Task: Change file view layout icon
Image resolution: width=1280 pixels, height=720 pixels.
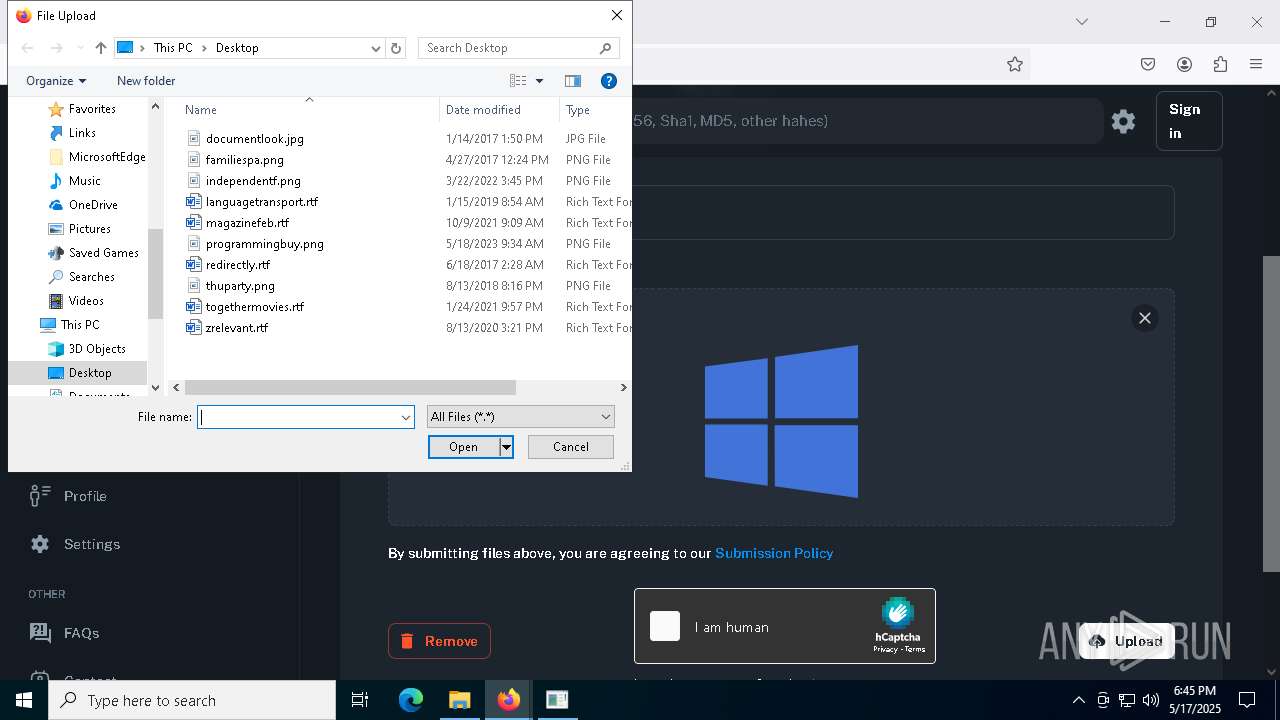Action: (x=518, y=81)
